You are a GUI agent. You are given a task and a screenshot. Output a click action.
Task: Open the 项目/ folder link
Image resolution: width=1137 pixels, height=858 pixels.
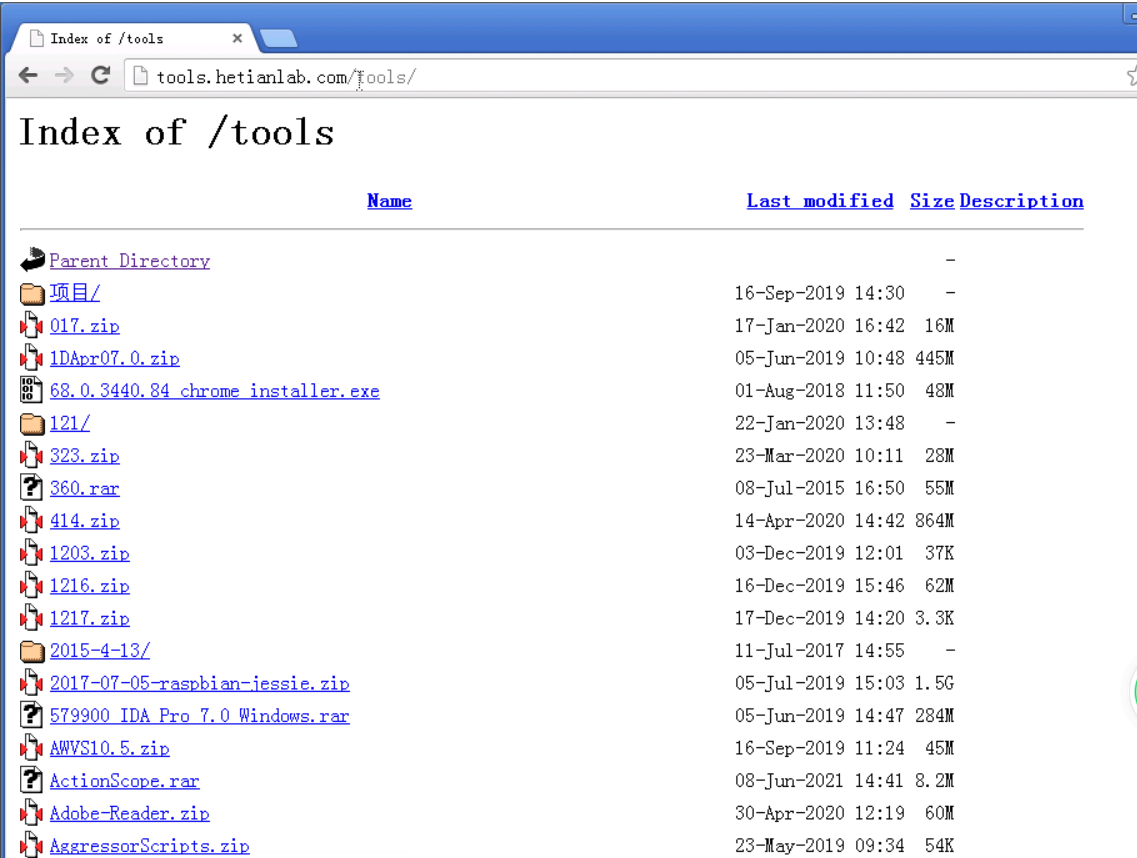pyautogui.click(x=75, y=293)
